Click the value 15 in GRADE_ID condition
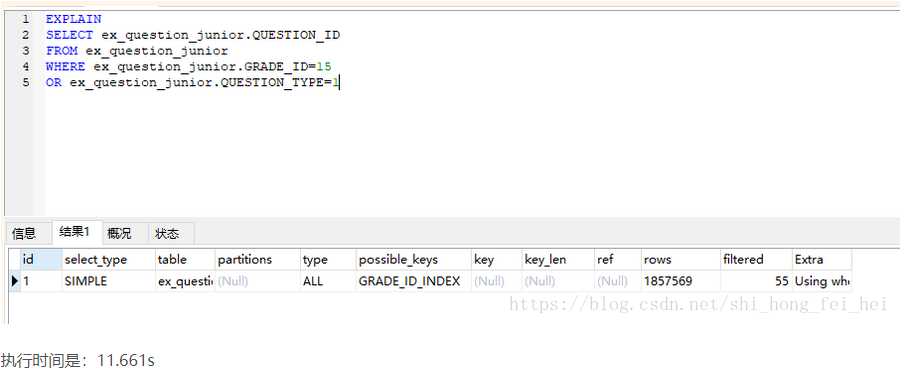The height and width of the screenshot is (383, 906). 324,66
